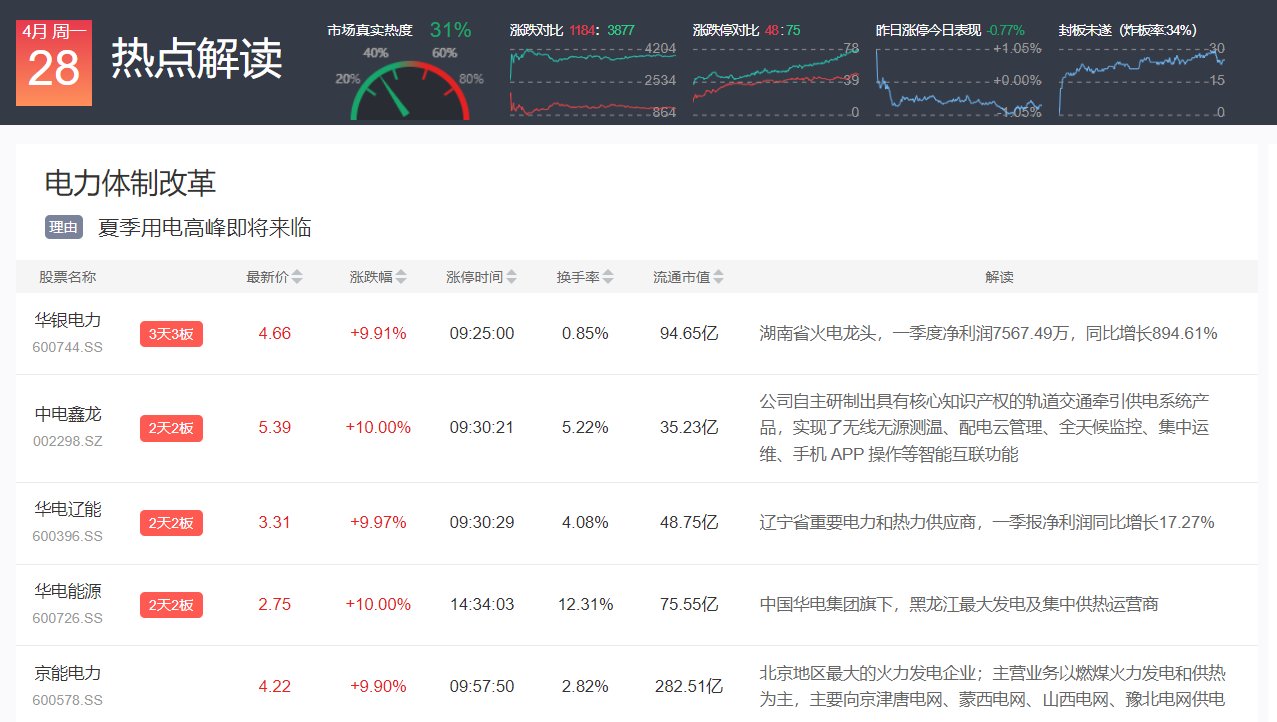This screenshot has height=722, width=1277.
Task: Sort by 流通市值 column arrows
Action: (x=718, y=277)
